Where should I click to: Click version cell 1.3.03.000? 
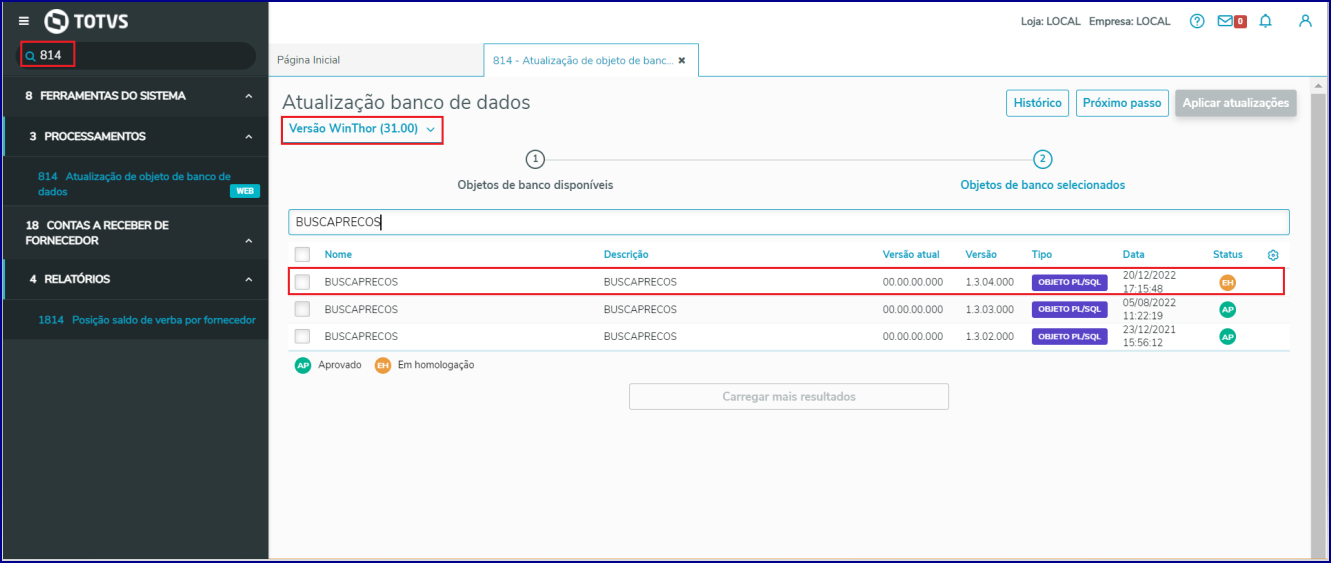pos(990,309)
